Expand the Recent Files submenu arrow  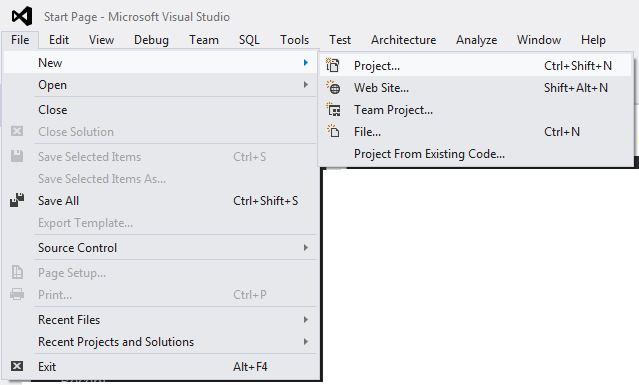pos(306,320)
